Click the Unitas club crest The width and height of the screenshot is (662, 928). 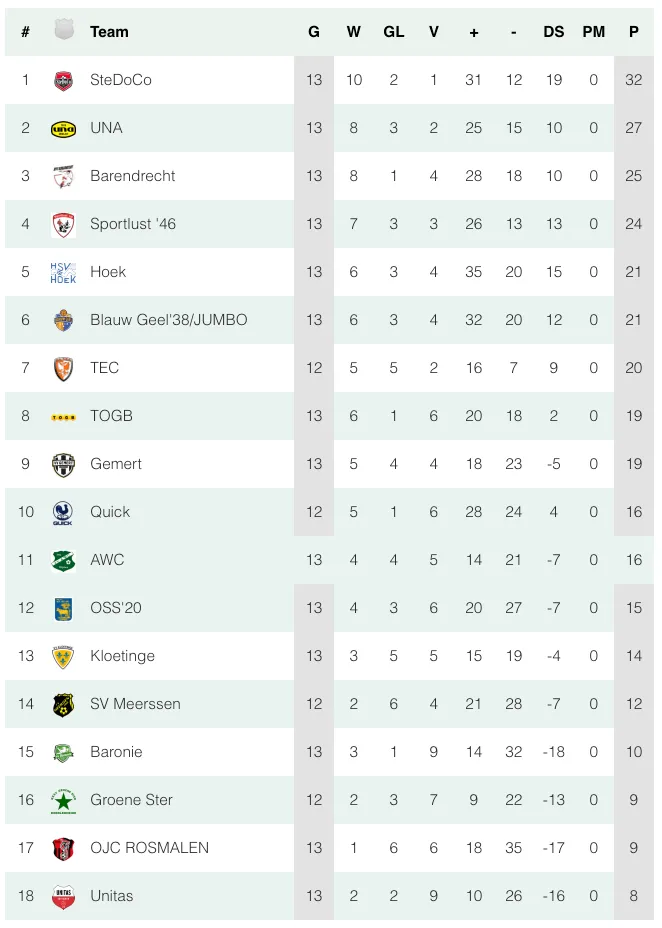click(63, 896)
